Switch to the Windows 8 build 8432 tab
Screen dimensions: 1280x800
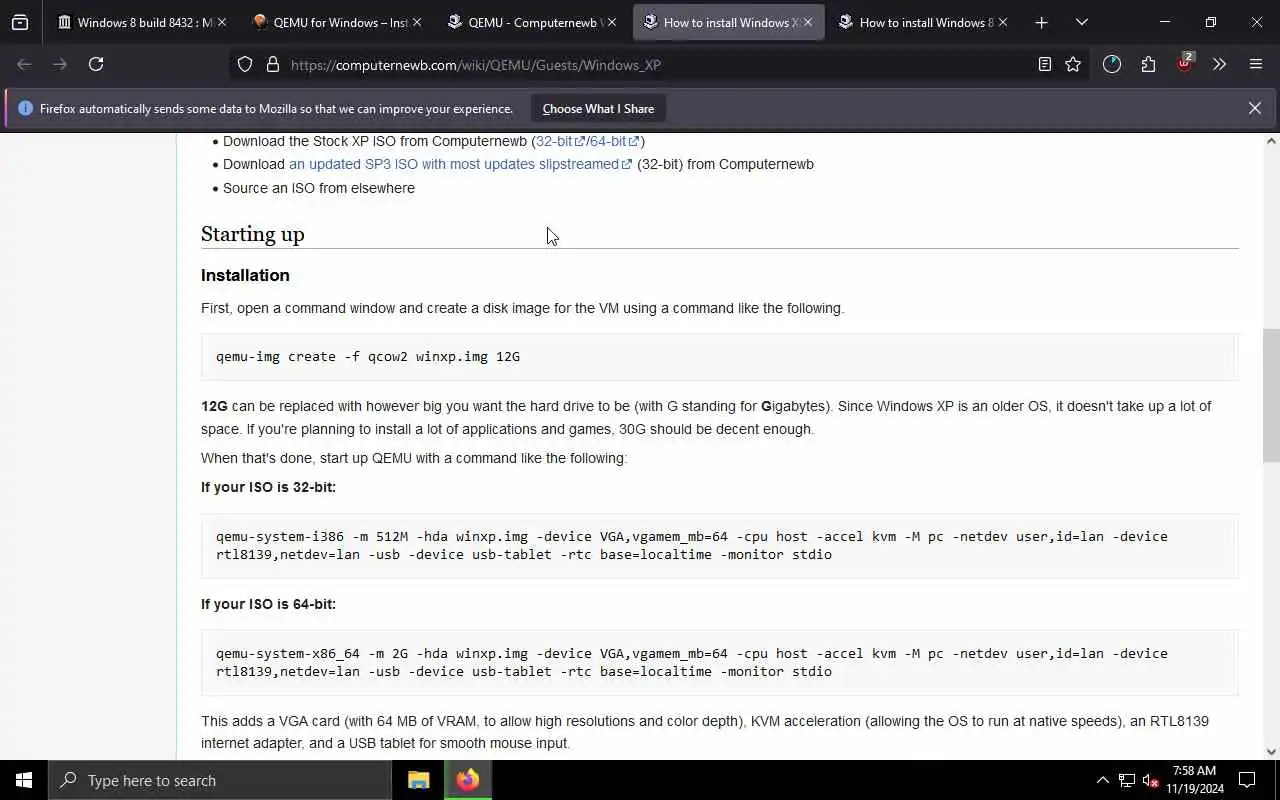tap(143, 22)
